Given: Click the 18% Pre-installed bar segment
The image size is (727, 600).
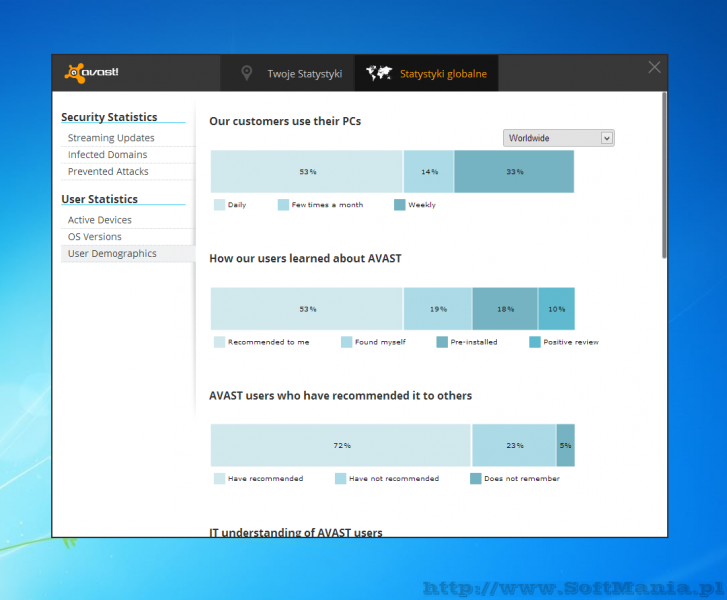Looking at the screenshot, I should tap(505, 308).
